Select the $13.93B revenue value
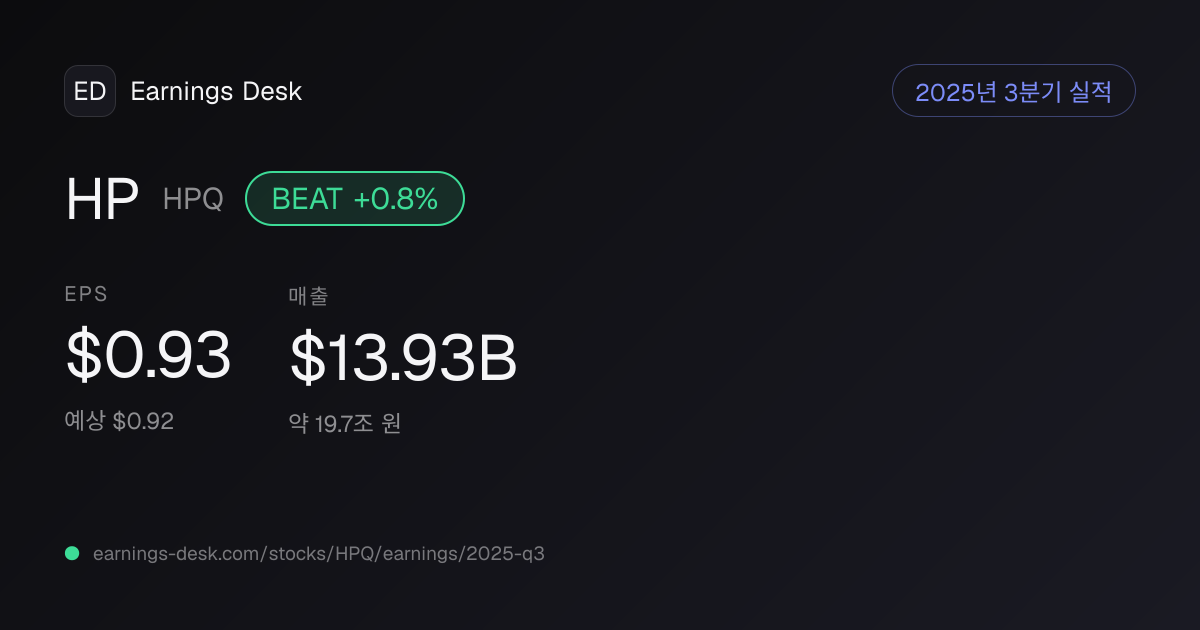1200x630 pixels. 403,358
